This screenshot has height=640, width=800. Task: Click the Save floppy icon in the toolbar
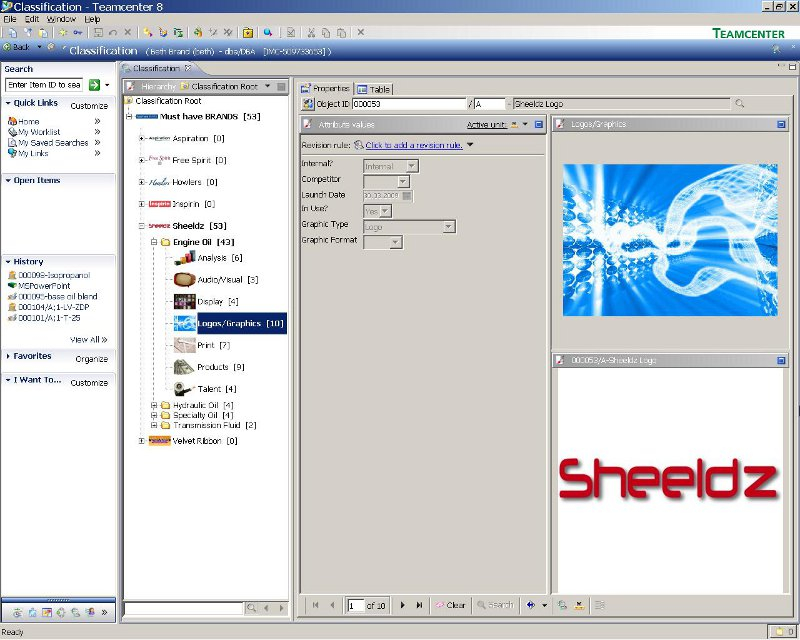tap(98, 33)
